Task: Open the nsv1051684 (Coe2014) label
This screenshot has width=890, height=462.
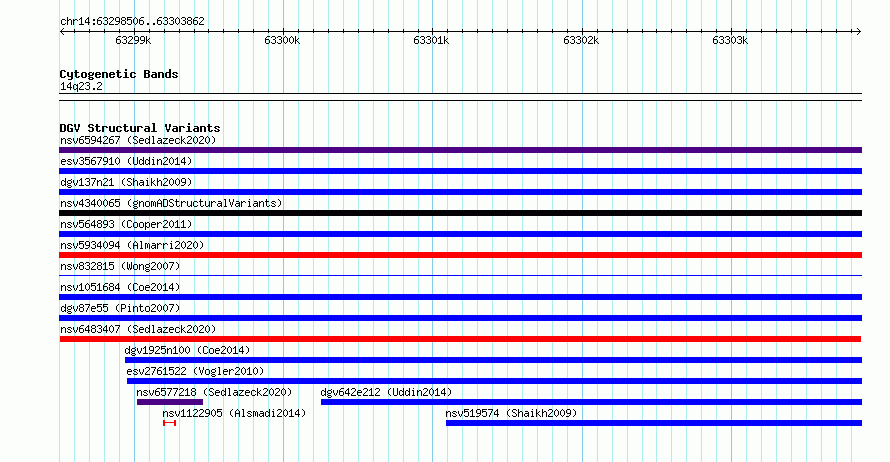Action: [120, 287]
